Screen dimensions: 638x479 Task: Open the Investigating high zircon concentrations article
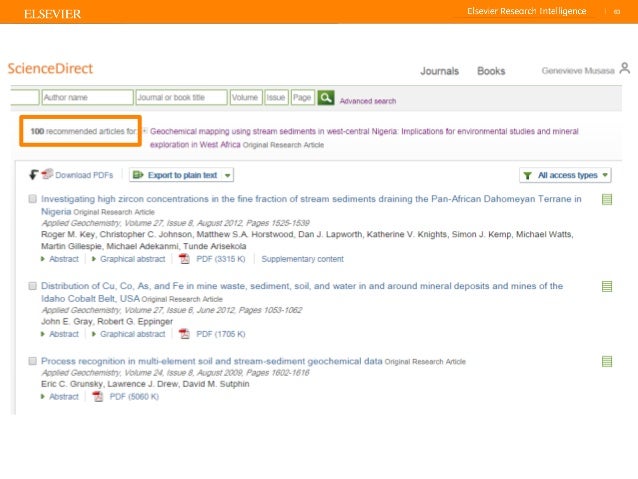click(311, 205)
